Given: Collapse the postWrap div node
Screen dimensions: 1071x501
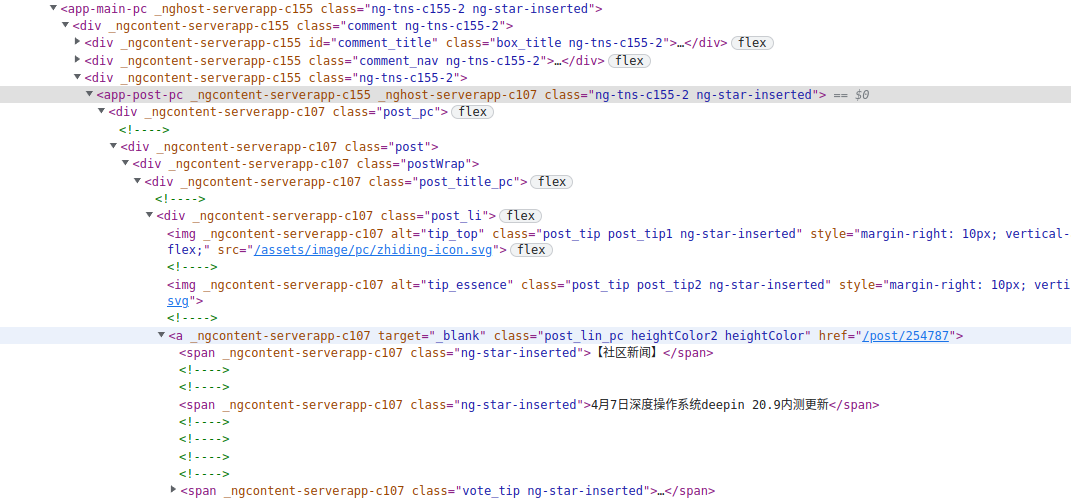Looking at the screenshot, I should (x=126, y=163).
